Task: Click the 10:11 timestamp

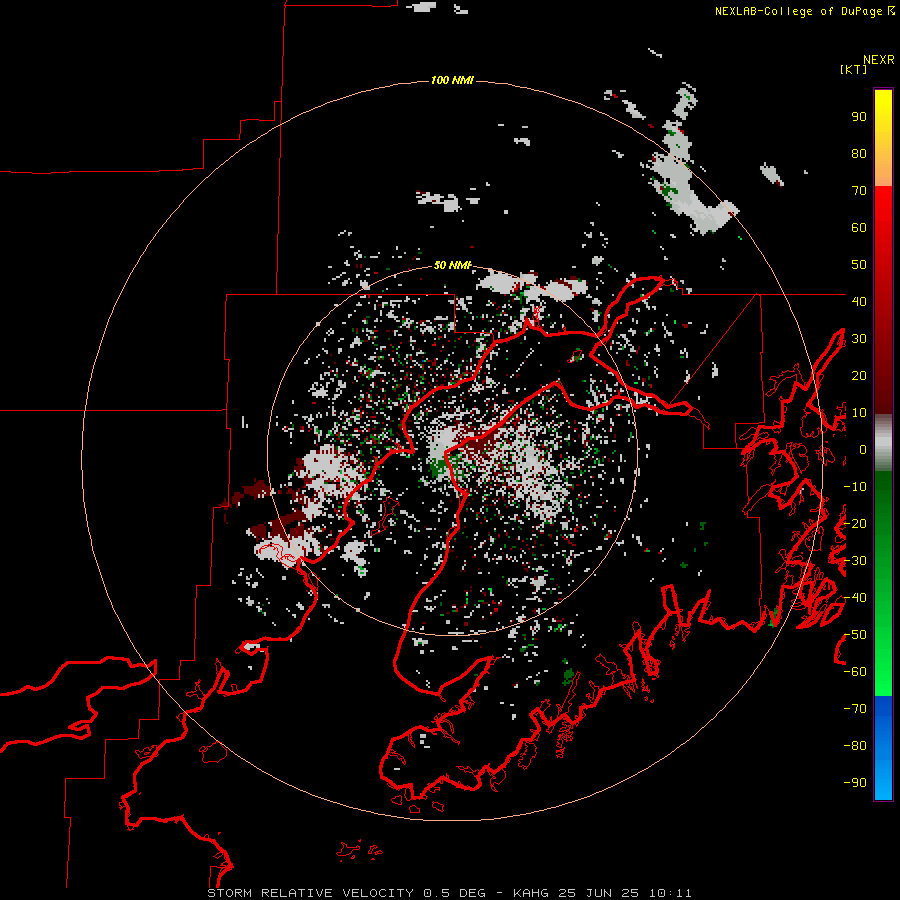Action: (670, 893)
